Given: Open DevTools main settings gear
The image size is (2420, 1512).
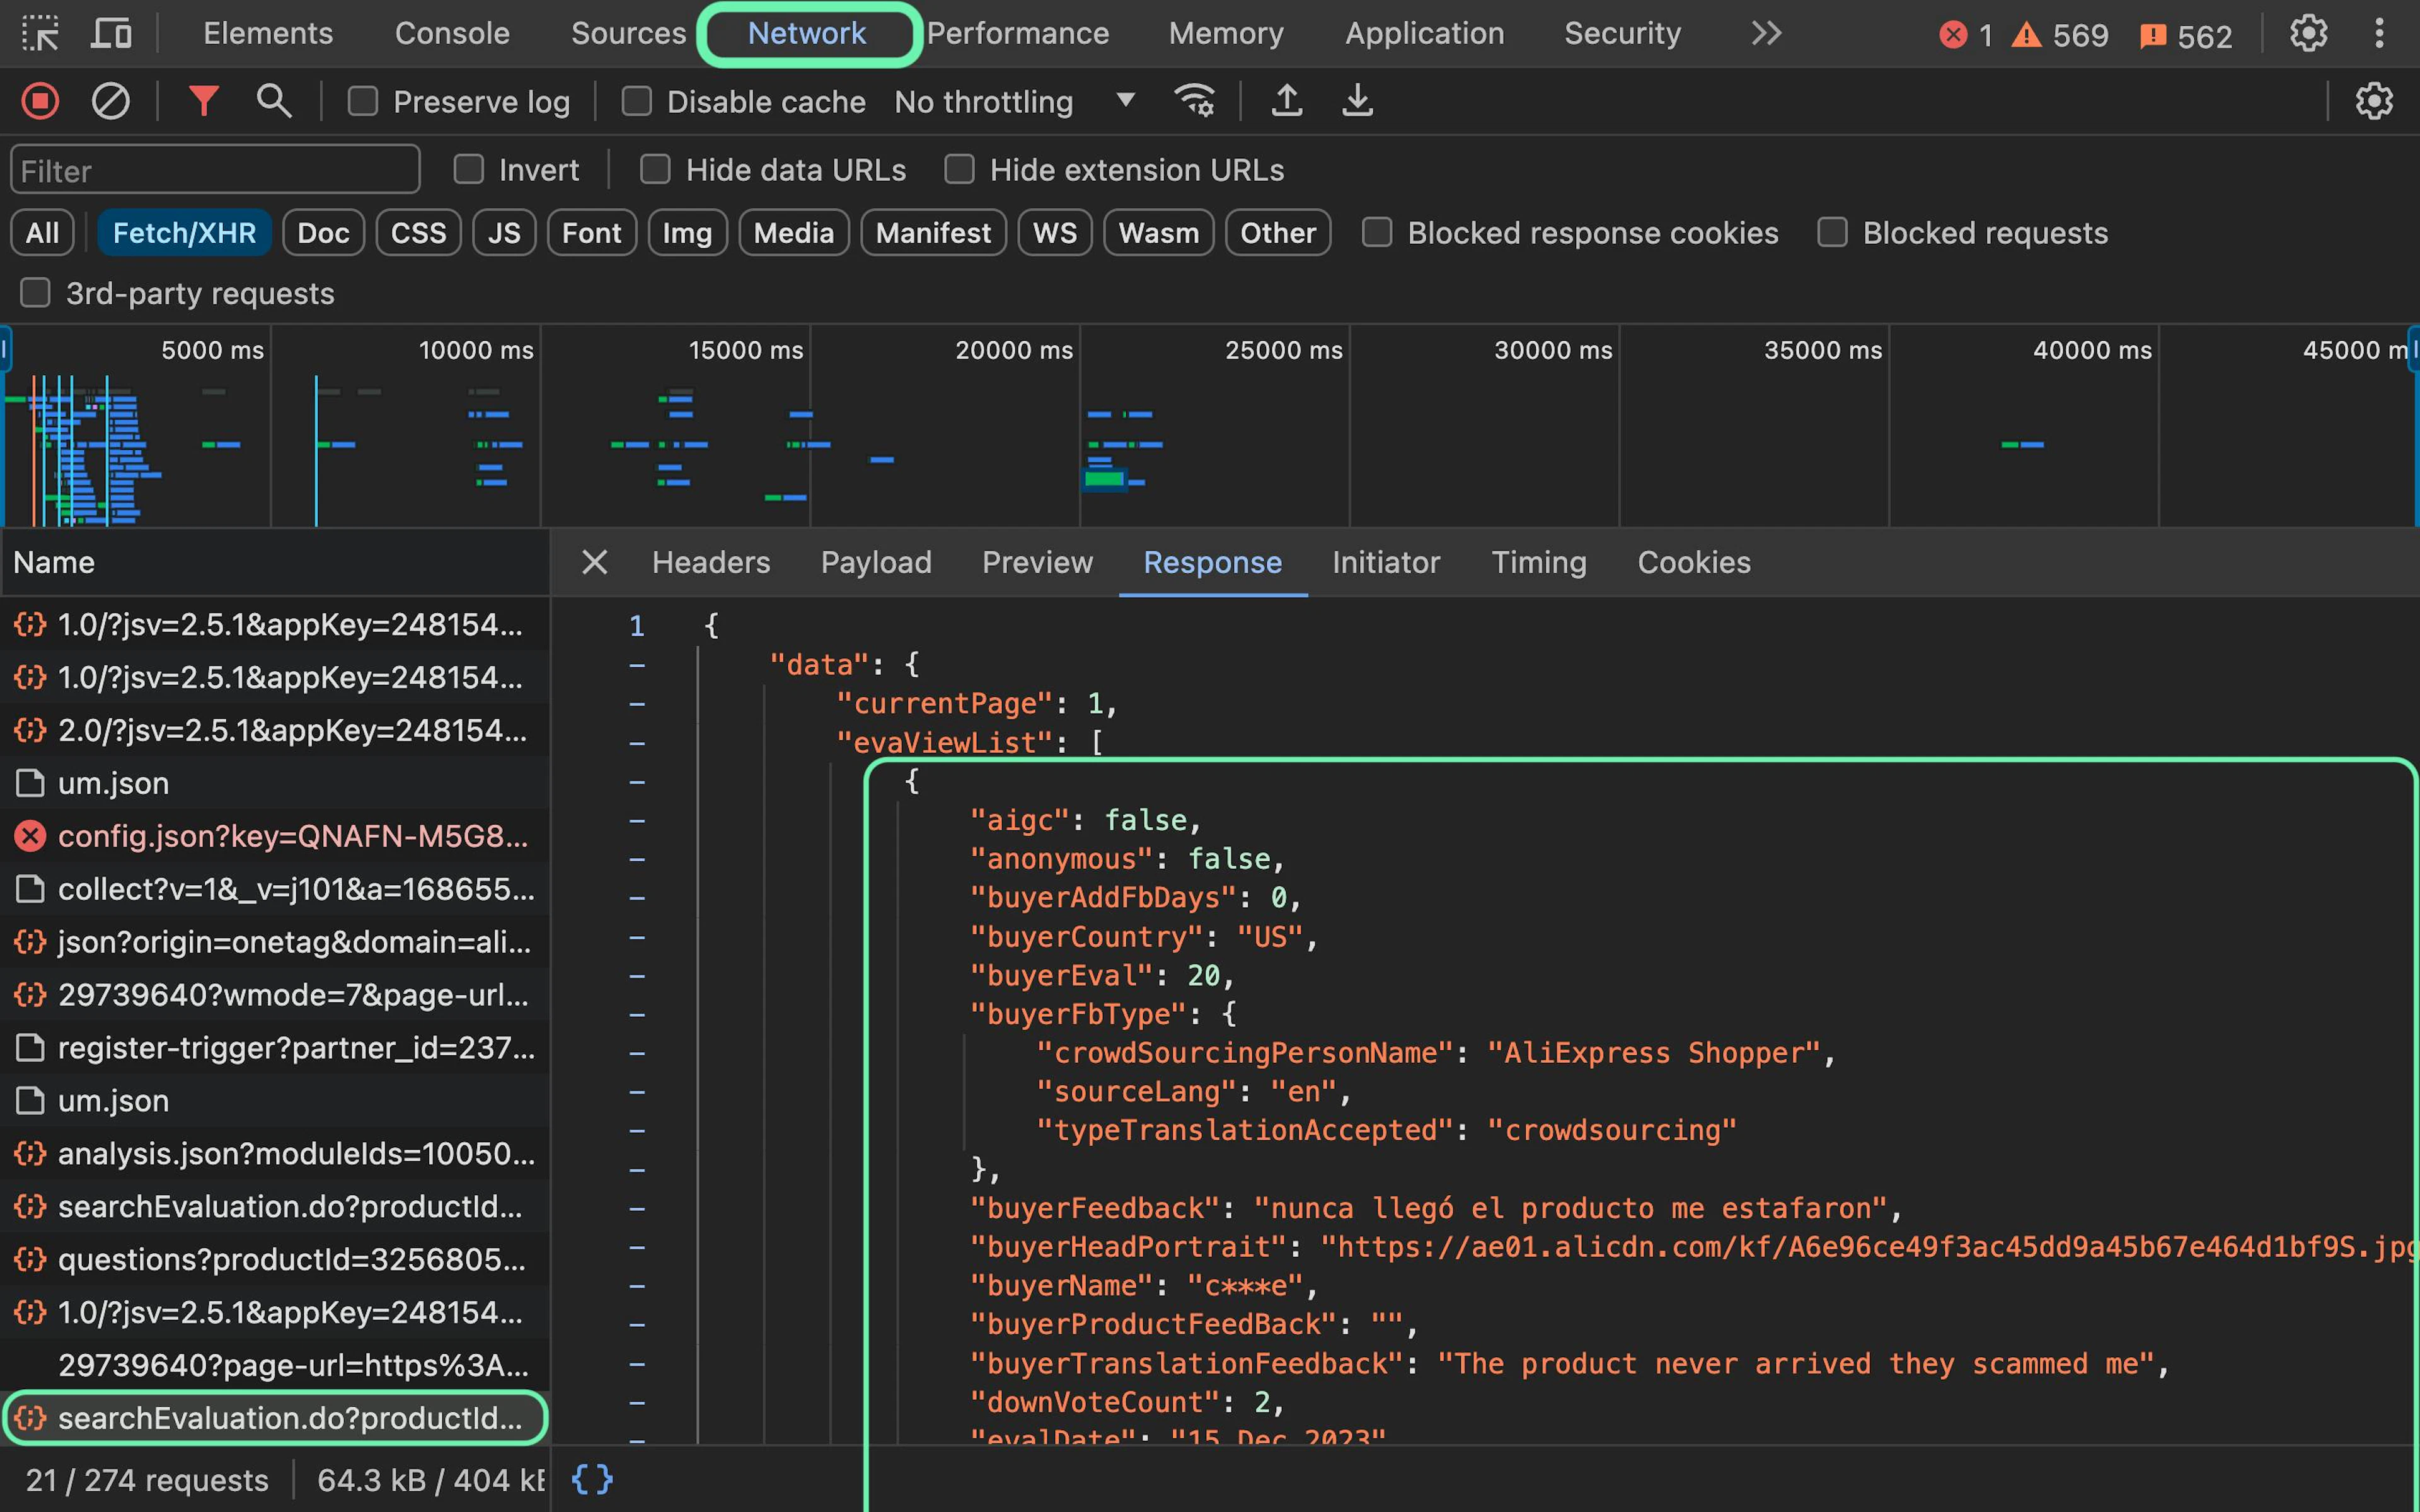Looking at the screenshot, I should [x=2309, y=34].
